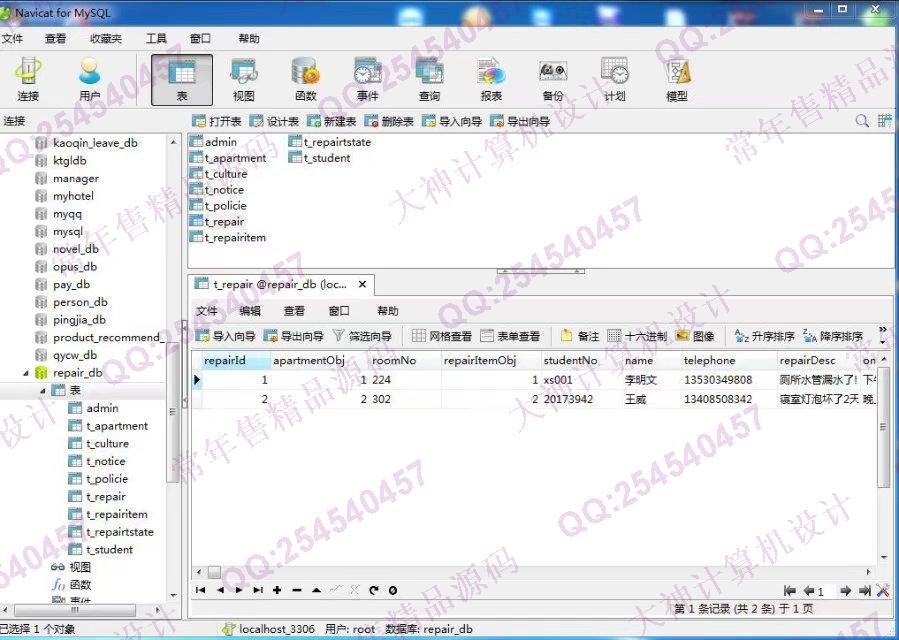899x640 pixels.
Task: Click the refresh icon in record navigator
Action: point(374,590)
